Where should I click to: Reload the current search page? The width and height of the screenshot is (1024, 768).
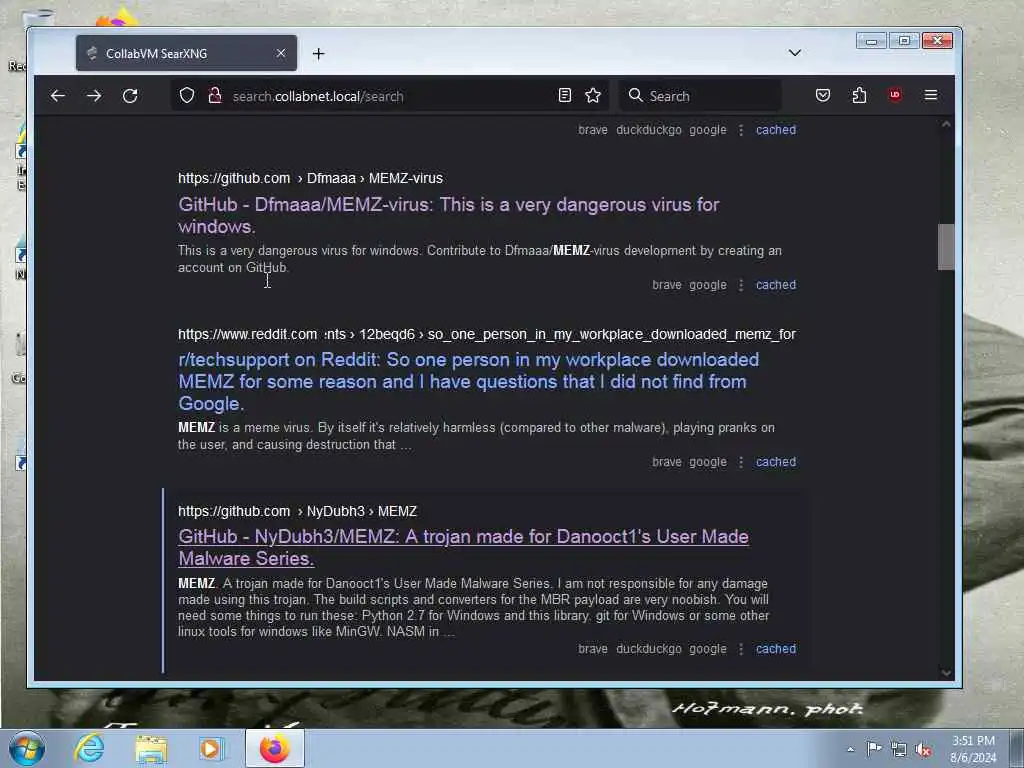pyautogui.click(x=130, y=96)
